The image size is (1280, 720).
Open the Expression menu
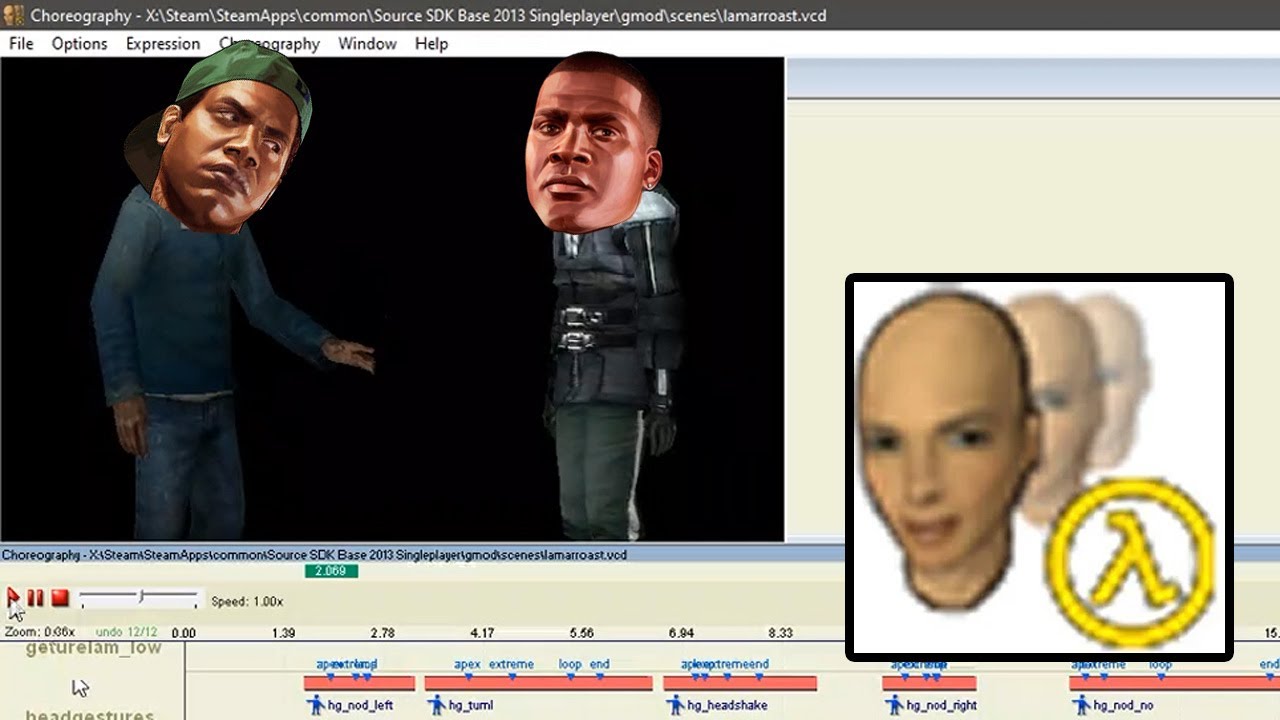(163, 44)
